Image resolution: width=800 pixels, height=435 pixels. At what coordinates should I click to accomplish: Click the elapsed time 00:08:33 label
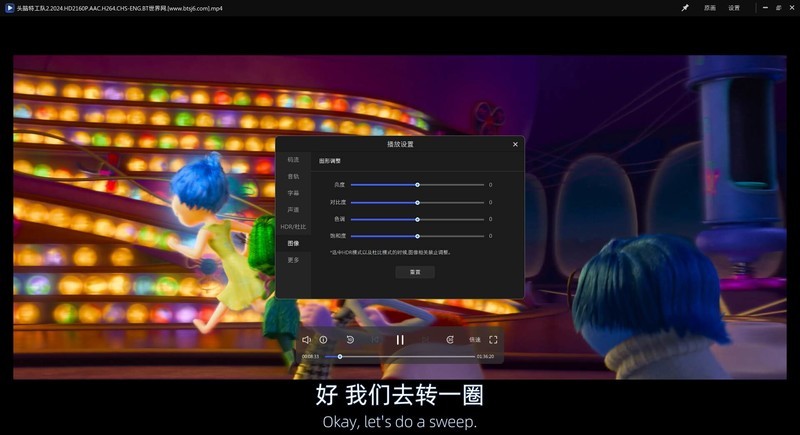point(310,356)
